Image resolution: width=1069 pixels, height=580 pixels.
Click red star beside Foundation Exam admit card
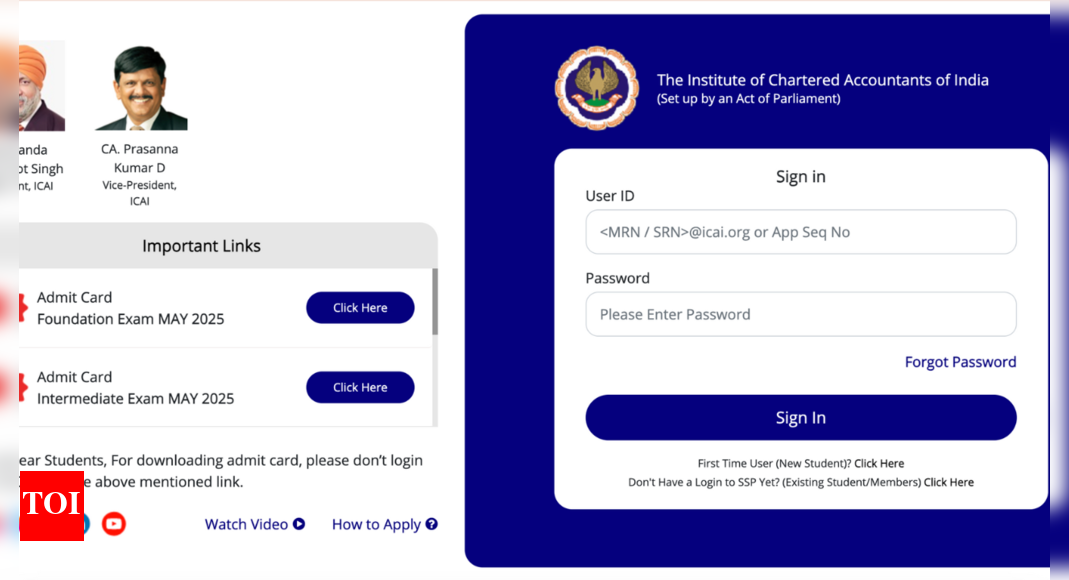[x=23, y=308]
